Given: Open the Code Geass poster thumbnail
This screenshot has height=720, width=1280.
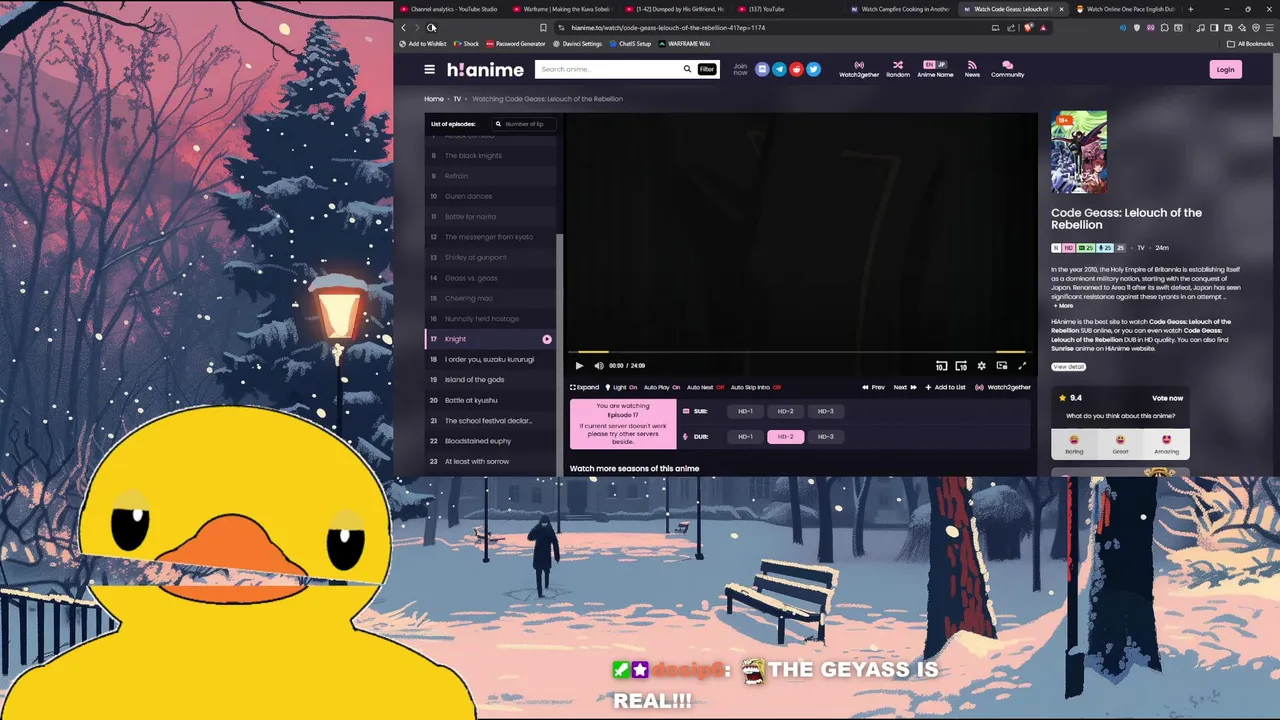Looking at the screenshot, I should [1079, 152].
